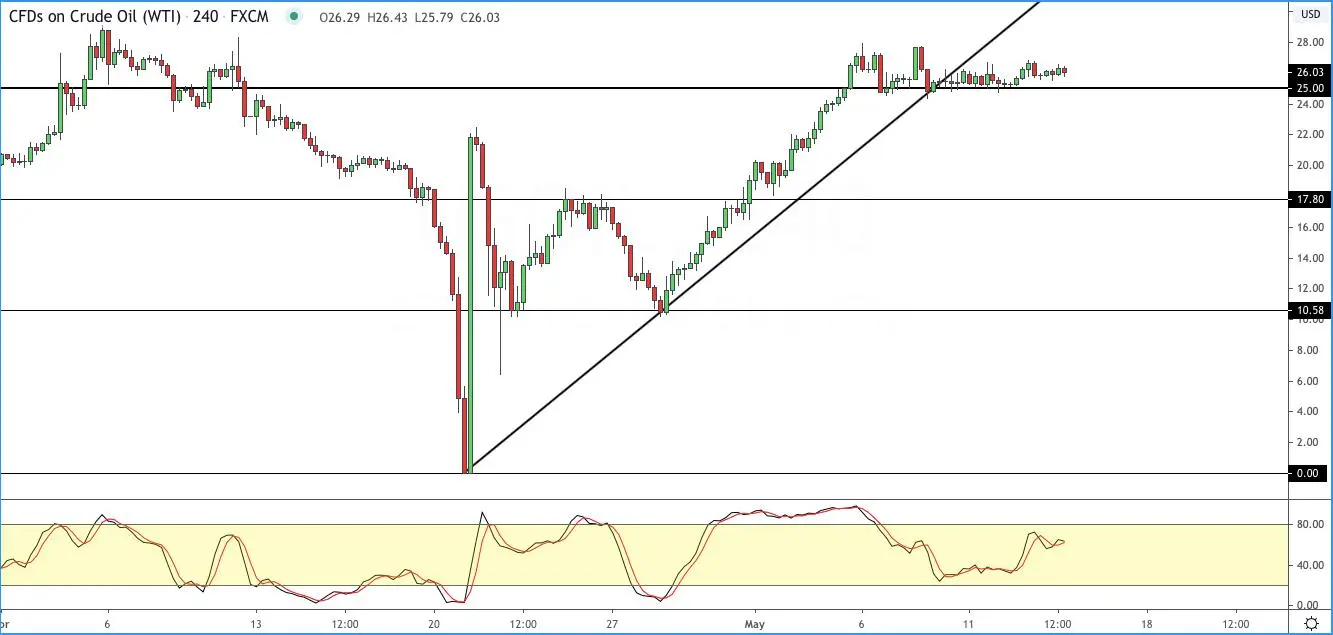Open the USD currency selector

(x=1310, y=14)
